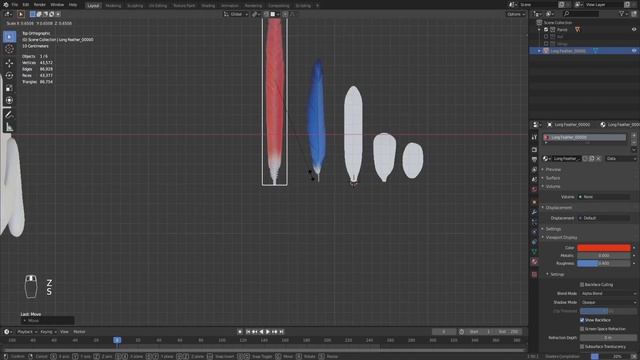
Task: Switch to the Modeling workspace tab
Action: (113, 6)
